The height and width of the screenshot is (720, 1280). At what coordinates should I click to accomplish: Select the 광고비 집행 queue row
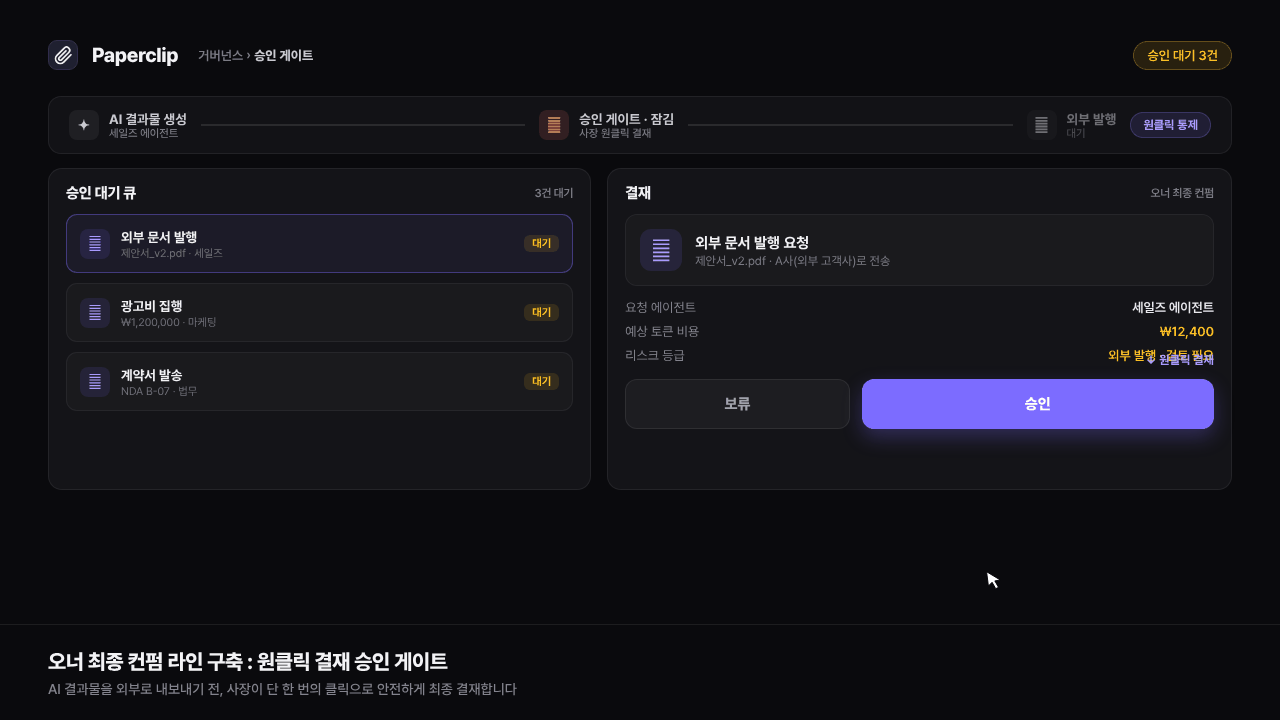coord(319,313)
